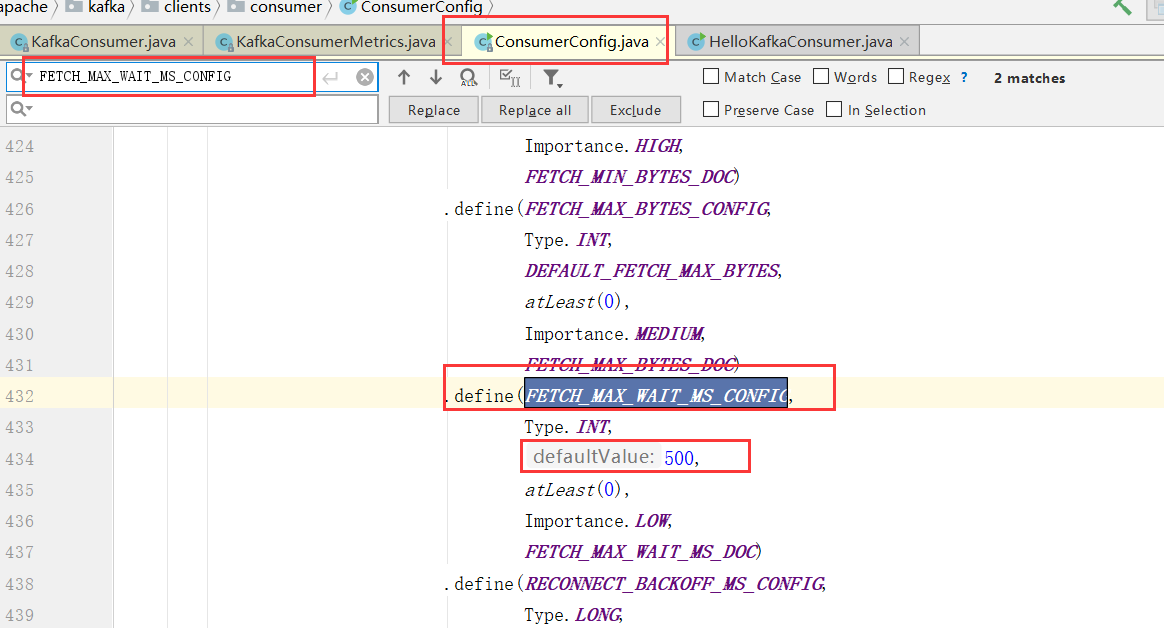Close the KafkaConsumer.java tab

pos(189,42)
